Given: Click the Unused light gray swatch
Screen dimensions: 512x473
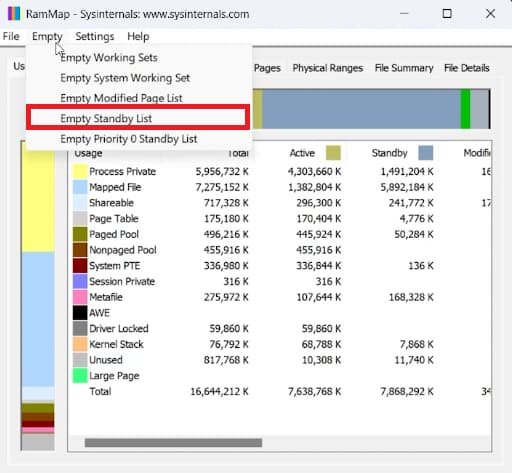Looking at the screenshot, I should click(80, 360).
